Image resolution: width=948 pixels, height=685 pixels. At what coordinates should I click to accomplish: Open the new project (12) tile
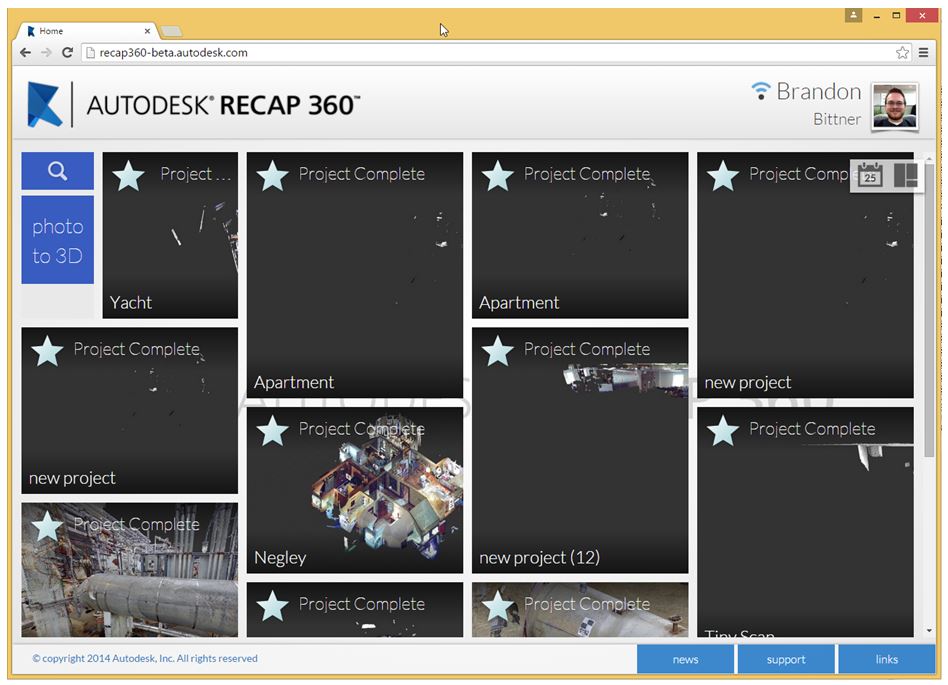tap(580, 450)
